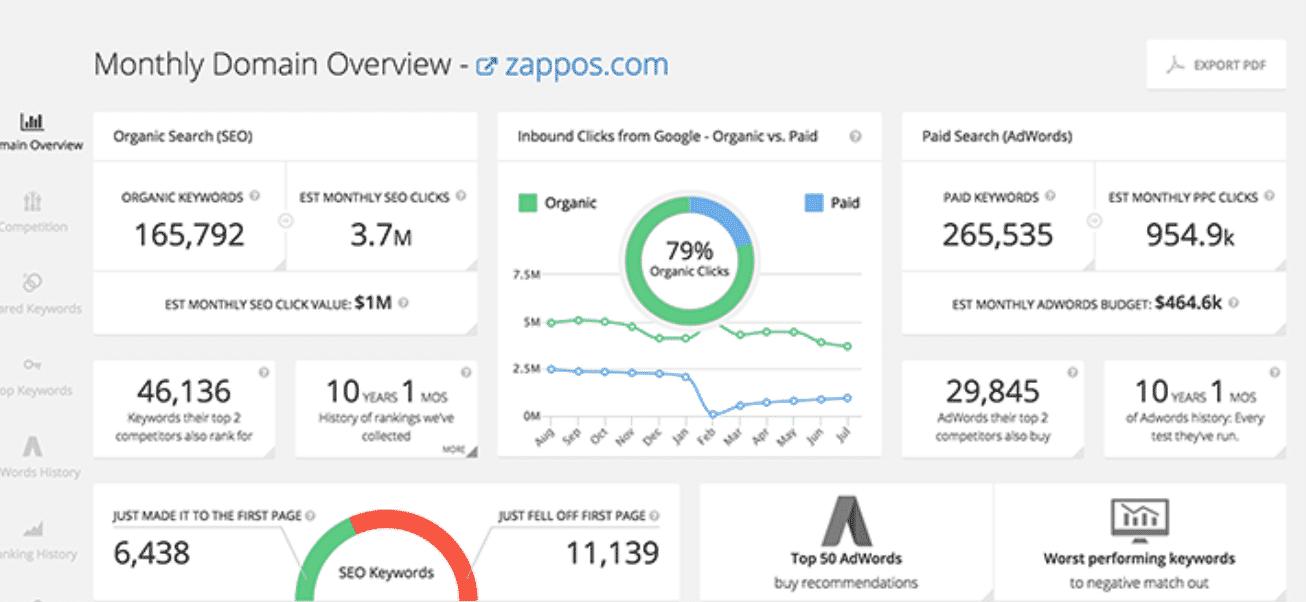Show help for Est Monthly AdWords Budget
Image resolution: width=1306 pixels, height=602 pixels.
[1233, 302]
